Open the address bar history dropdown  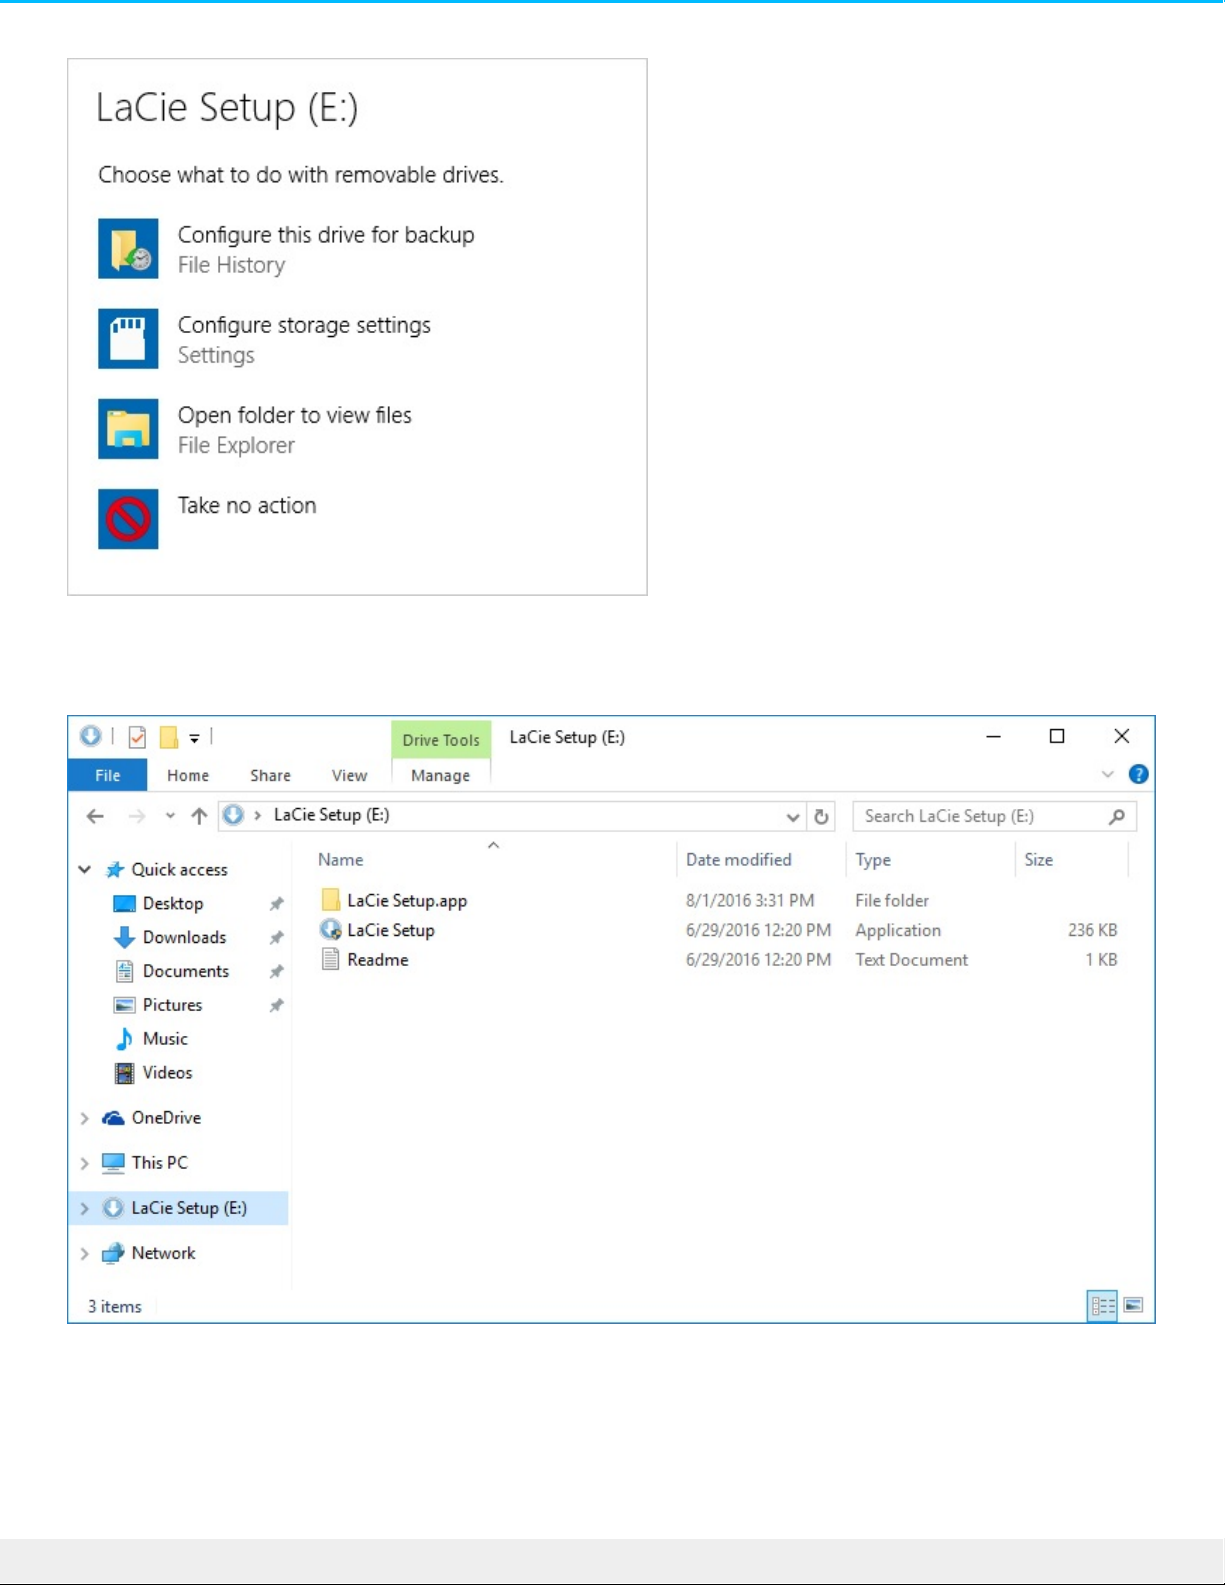pos(793,817)
